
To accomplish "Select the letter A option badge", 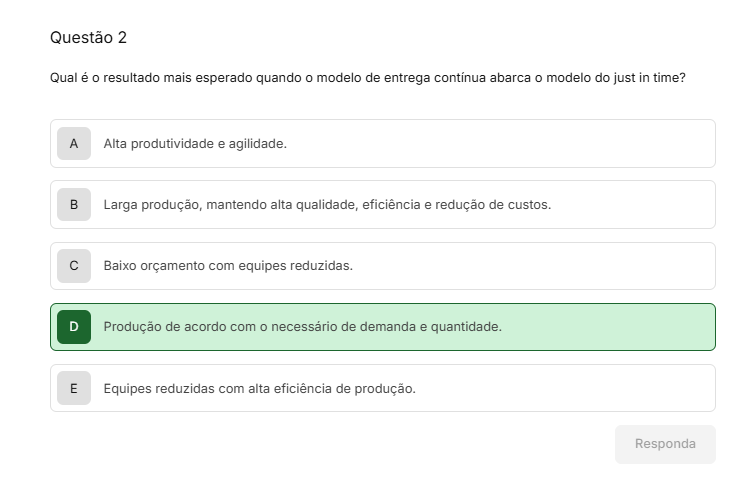I will 74,144.
